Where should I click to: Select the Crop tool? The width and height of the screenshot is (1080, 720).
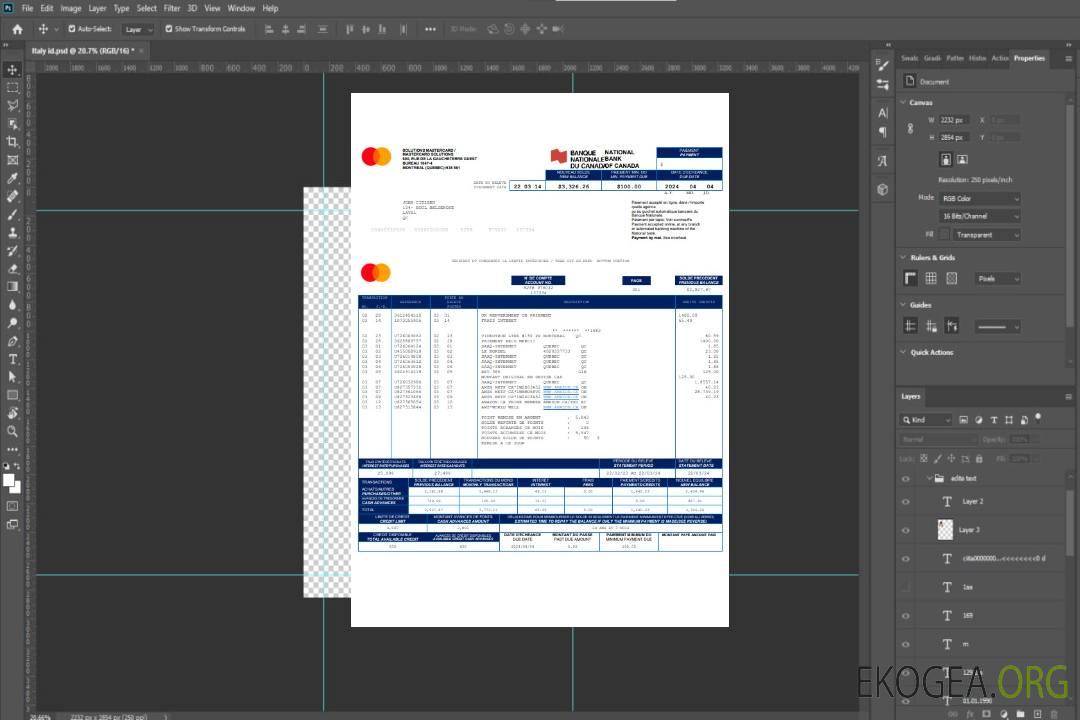(12, 142)
